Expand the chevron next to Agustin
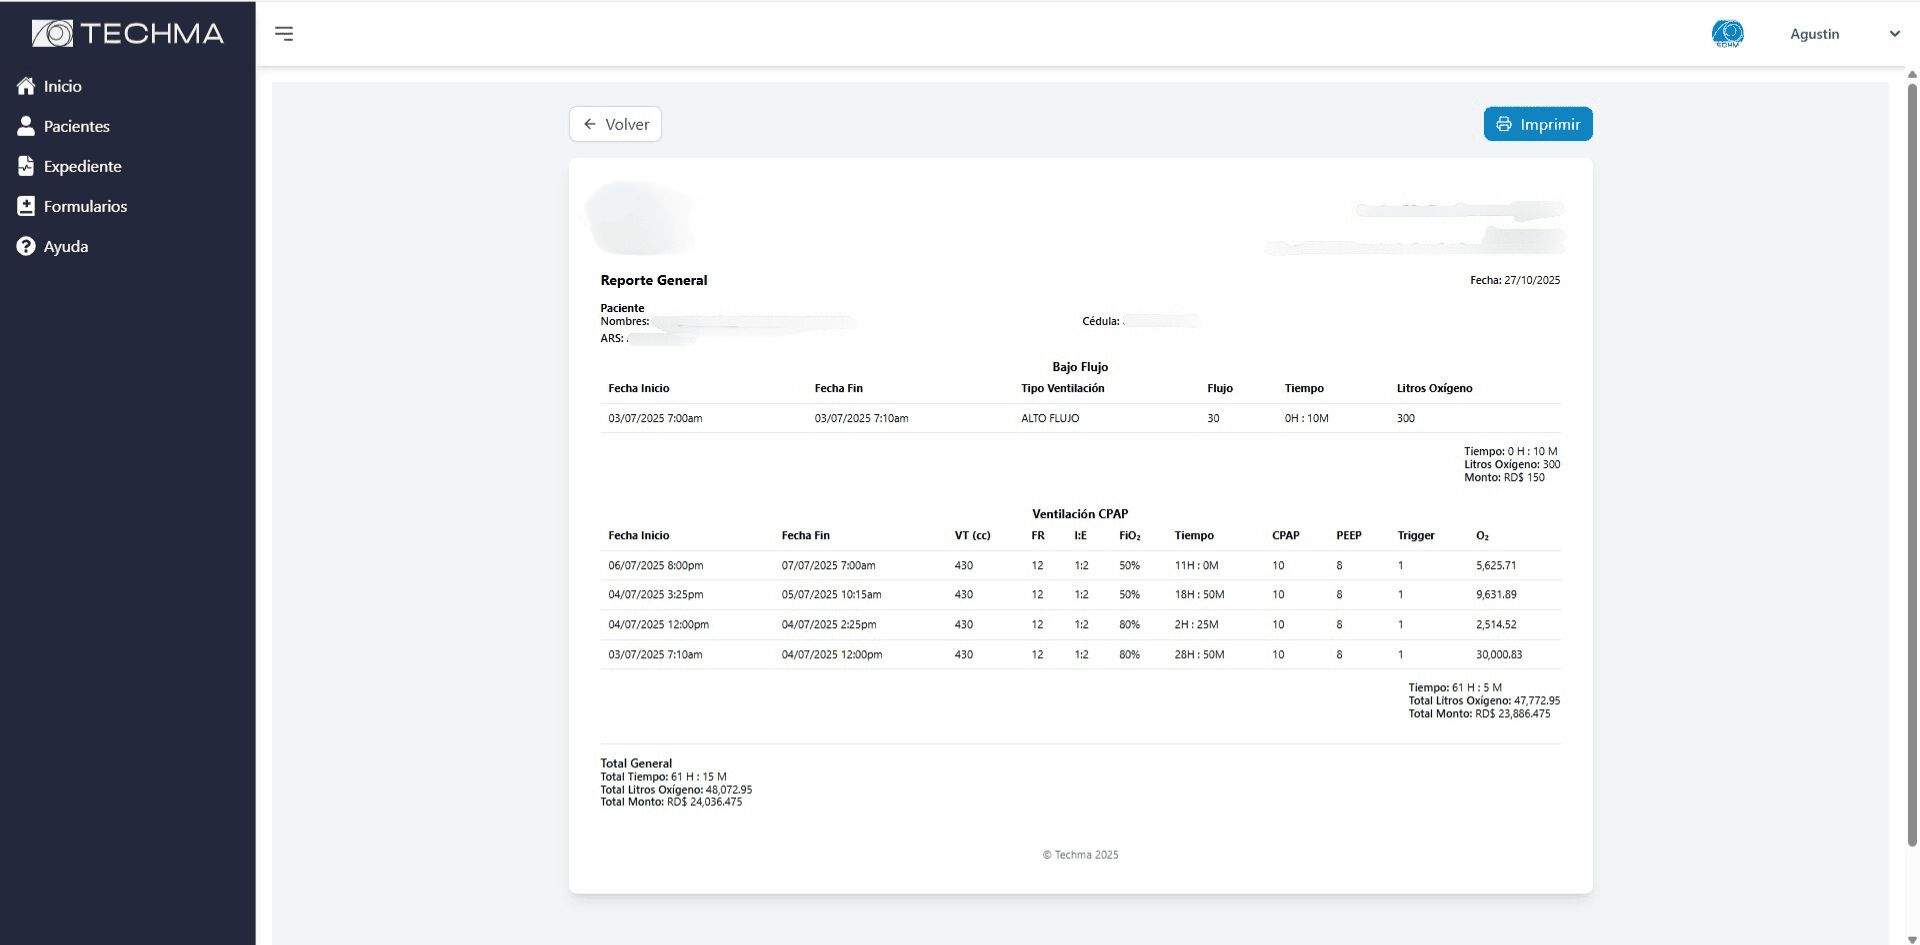 tap(1894, 34)
